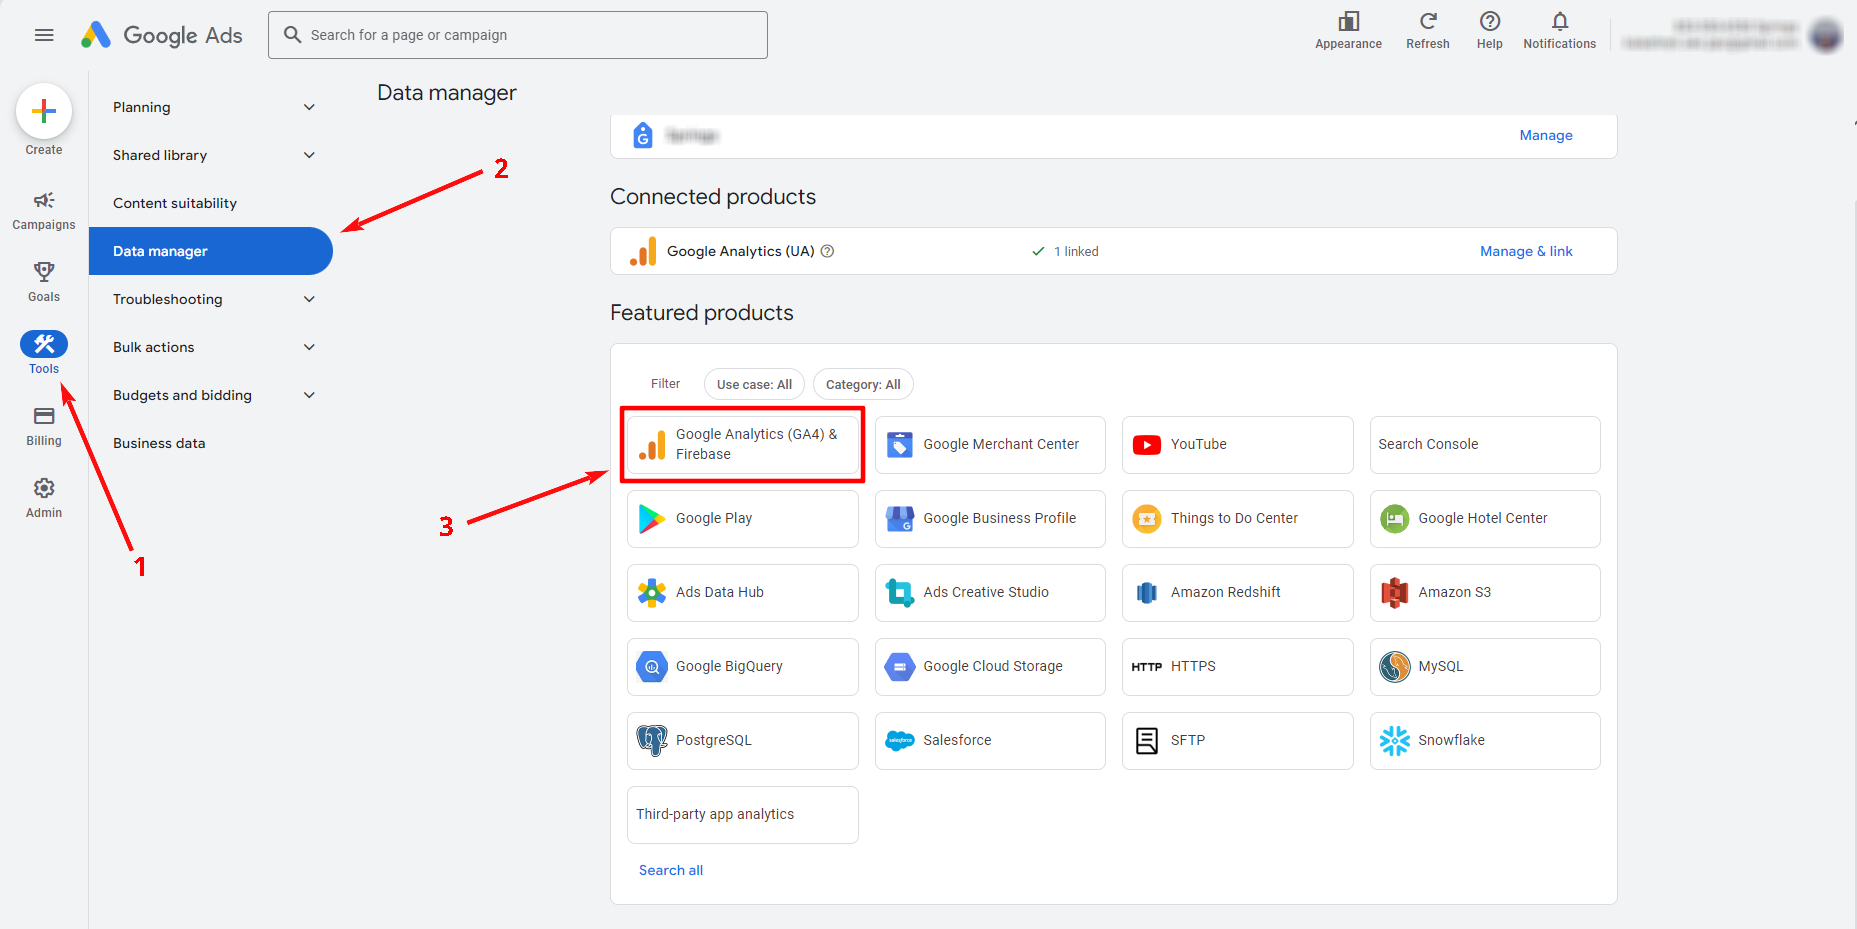Screen dimensions: 1857x929
Task: Click the Create plus button
Action: (x=44, y=111)
